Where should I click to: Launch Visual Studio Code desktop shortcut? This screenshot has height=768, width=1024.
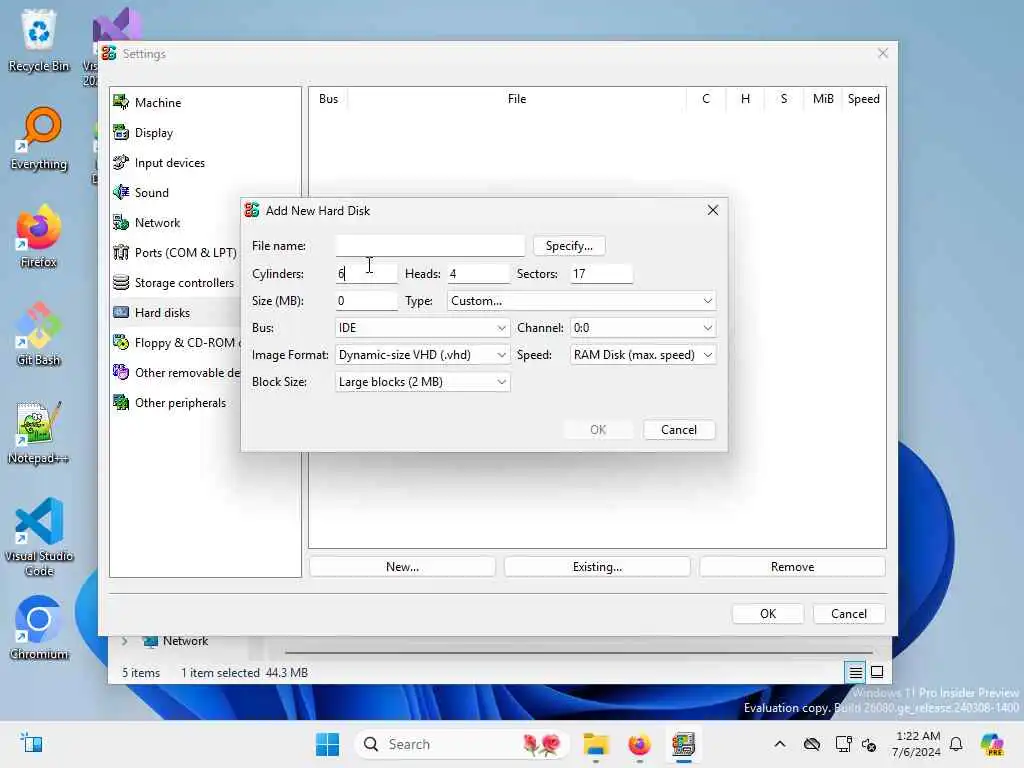[x=39, y=537]
